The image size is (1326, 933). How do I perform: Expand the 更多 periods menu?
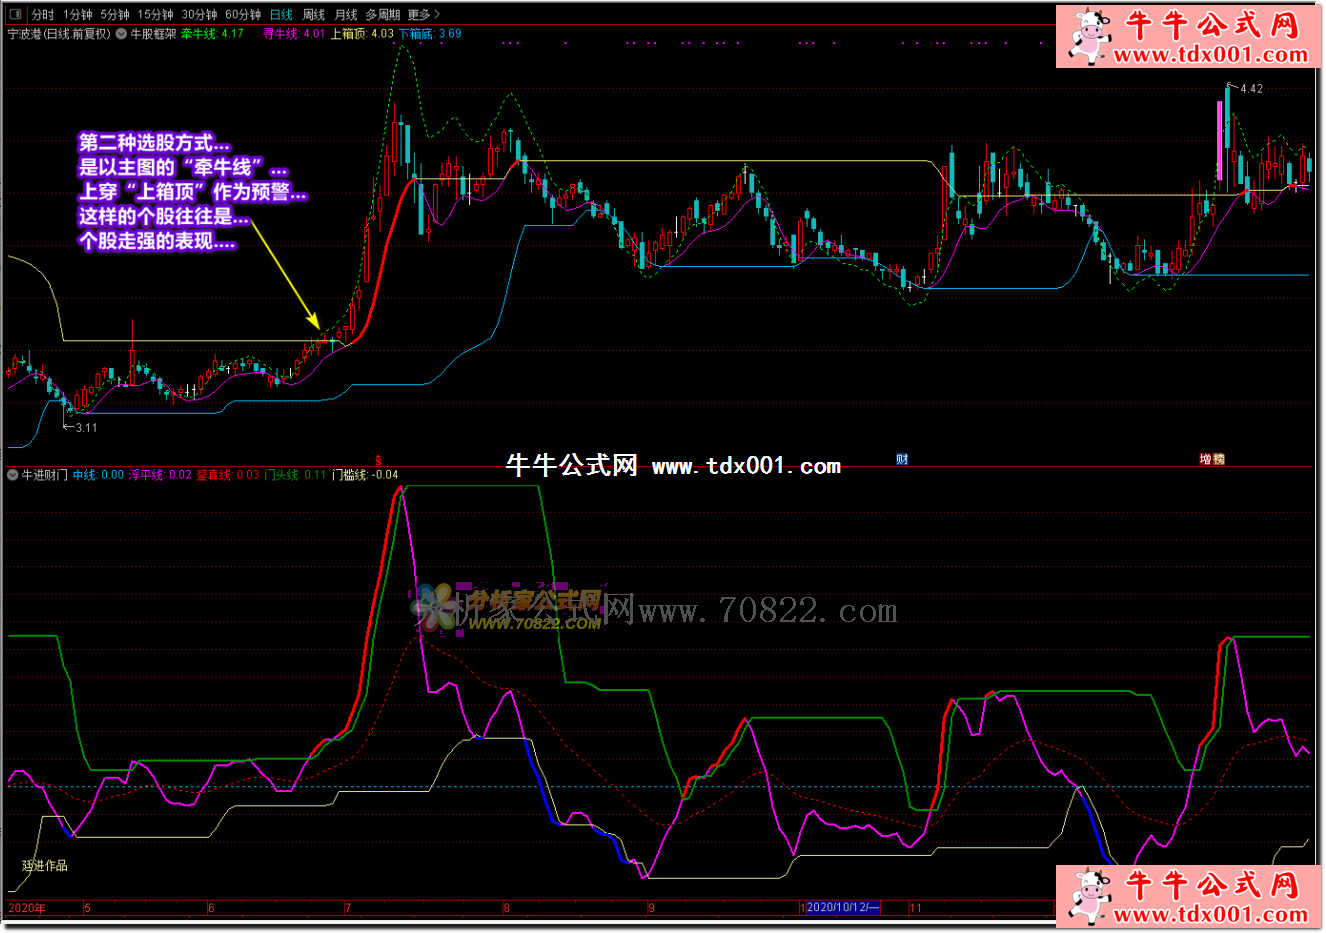click(x=423, y=14)
